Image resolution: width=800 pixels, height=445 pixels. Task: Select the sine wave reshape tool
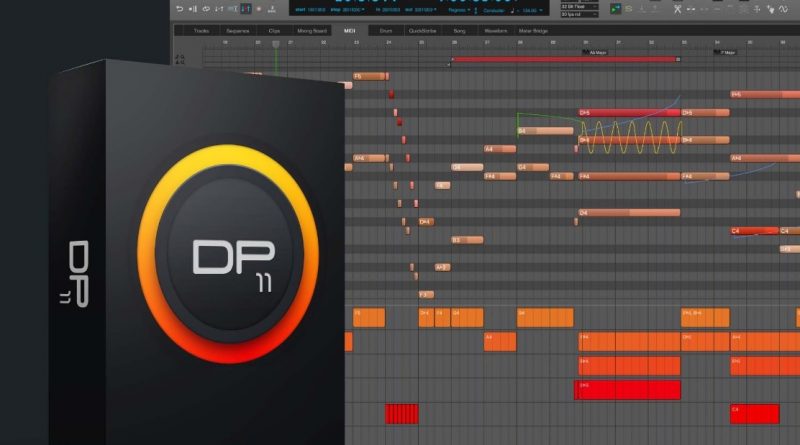pos(783,9)
